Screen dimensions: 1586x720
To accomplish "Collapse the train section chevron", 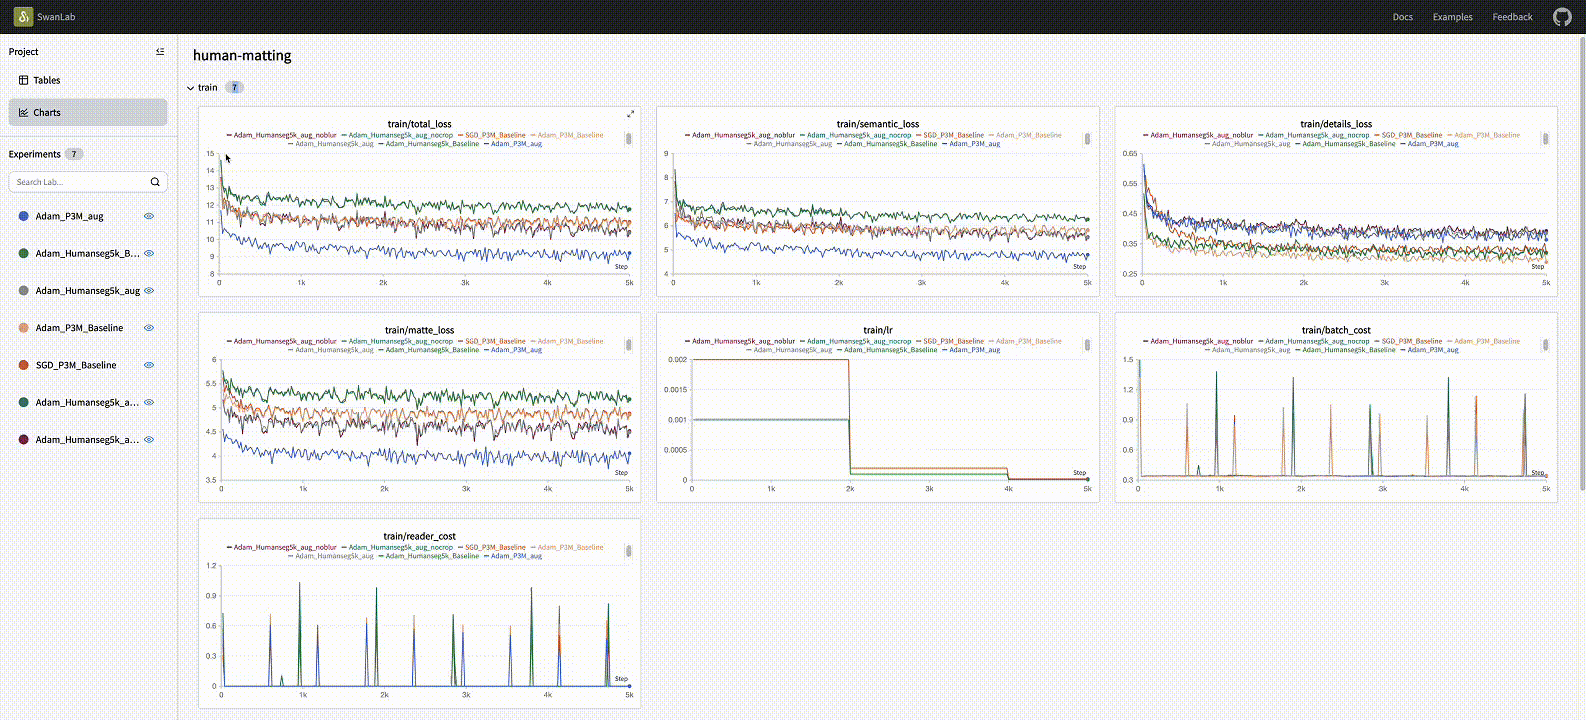I will pos(191,88).
